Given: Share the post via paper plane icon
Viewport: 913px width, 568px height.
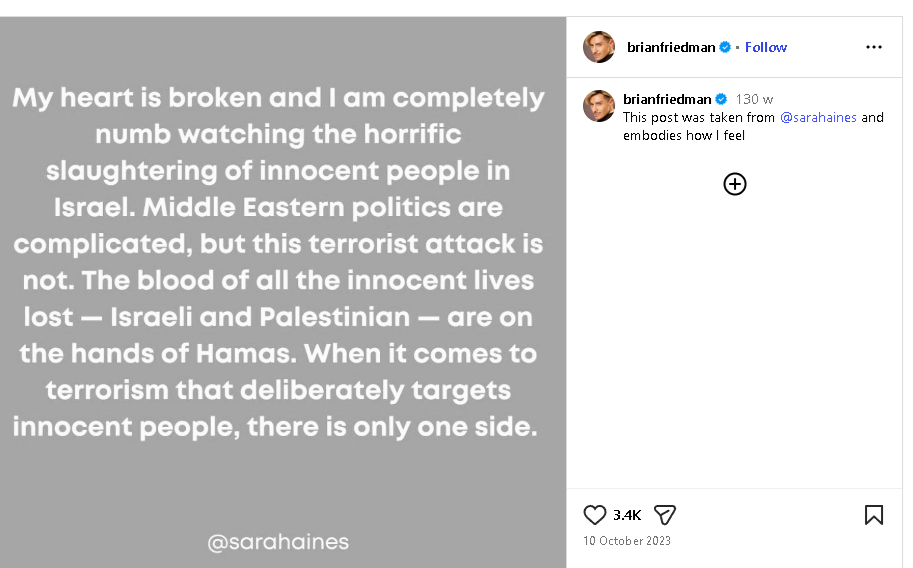Looking at the screenshot, I should coord(664,515).
